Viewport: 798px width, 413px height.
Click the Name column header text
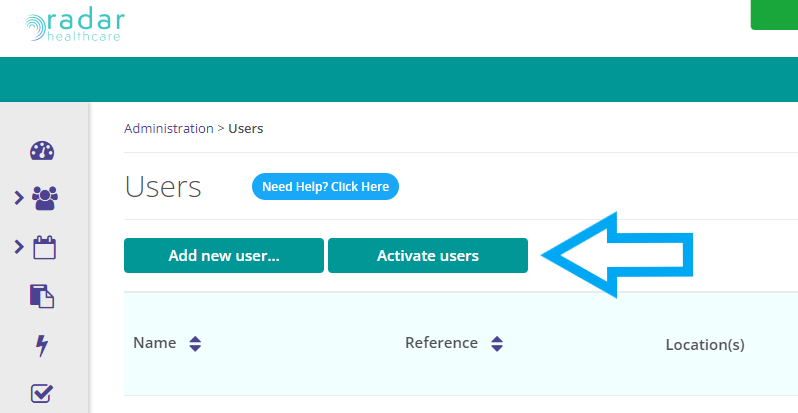coord(155,343)
